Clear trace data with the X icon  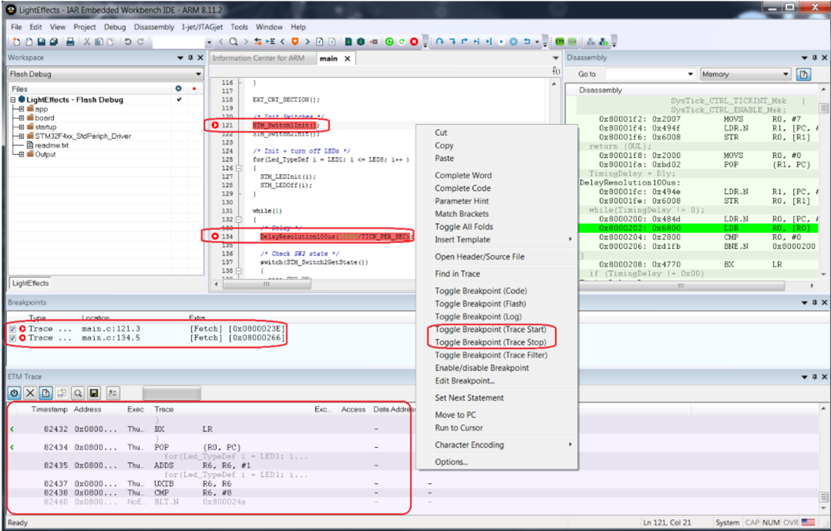[30, 393]
